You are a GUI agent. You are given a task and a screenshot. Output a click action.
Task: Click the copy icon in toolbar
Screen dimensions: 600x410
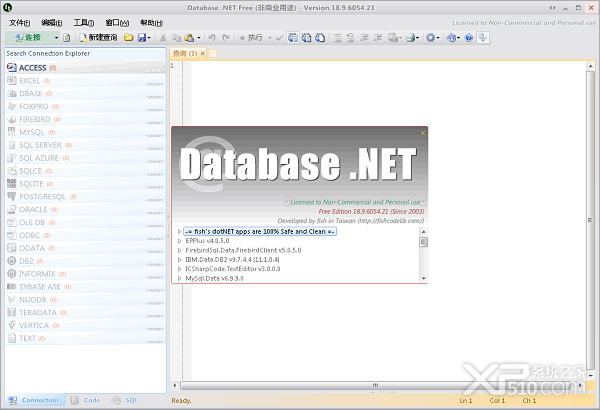coord(176,38)
